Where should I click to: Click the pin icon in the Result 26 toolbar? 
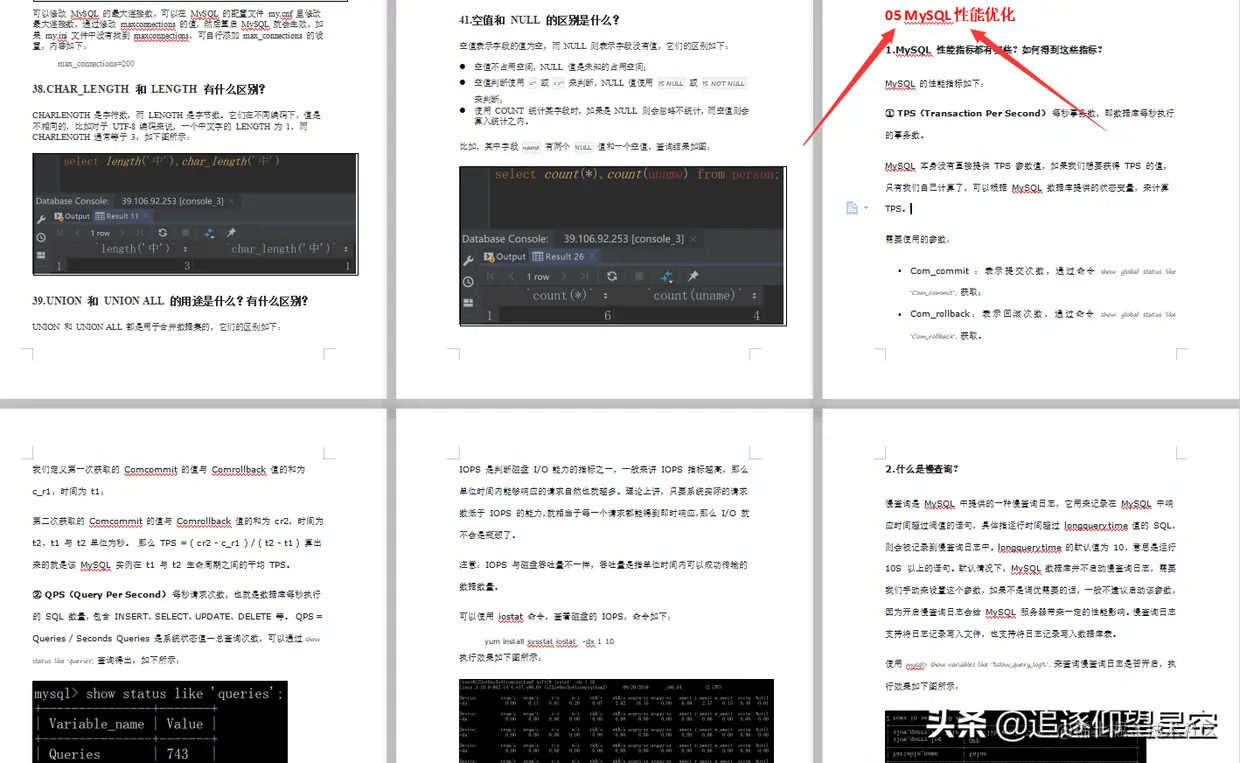click(x=693, y=277)
